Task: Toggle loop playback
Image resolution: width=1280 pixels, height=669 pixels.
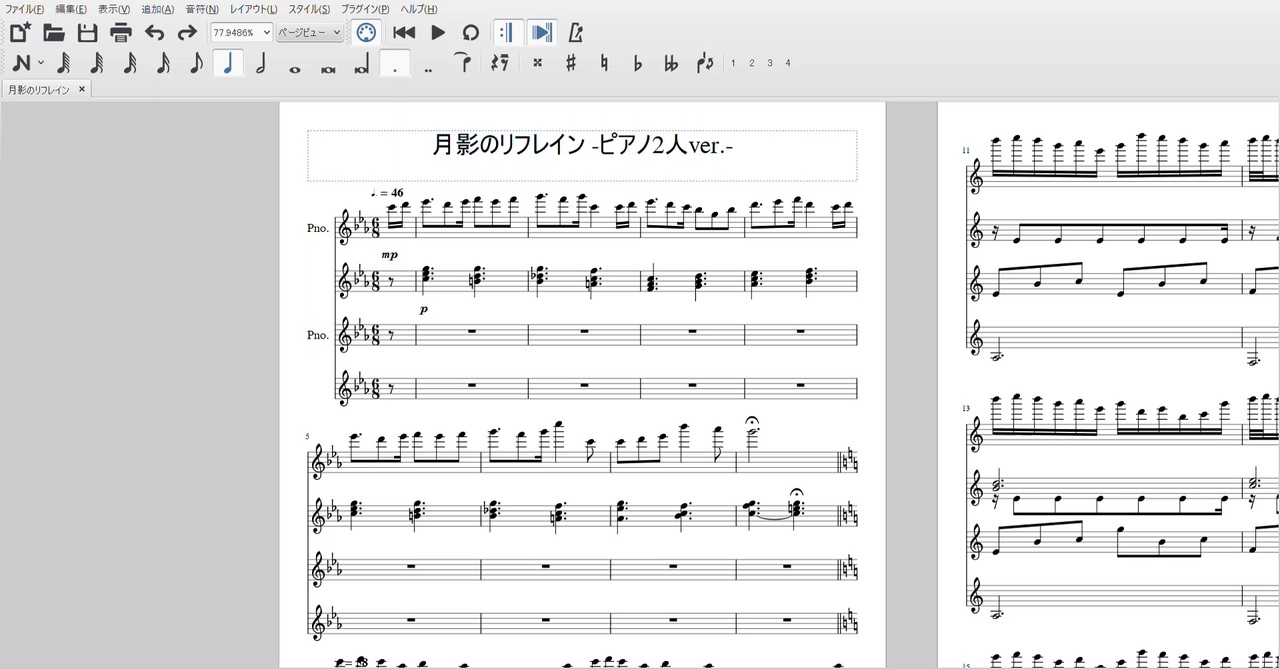Action: click(x=471, y=32)
